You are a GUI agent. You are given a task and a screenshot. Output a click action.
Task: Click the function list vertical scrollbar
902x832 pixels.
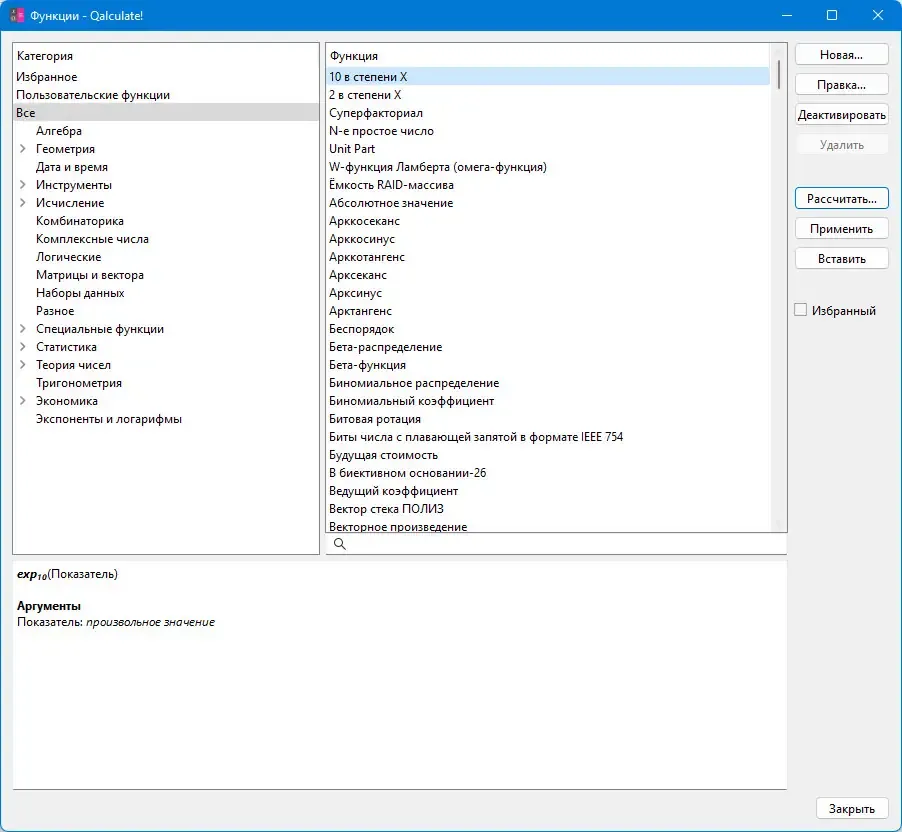pyautogui.click(x=778, y=288)
